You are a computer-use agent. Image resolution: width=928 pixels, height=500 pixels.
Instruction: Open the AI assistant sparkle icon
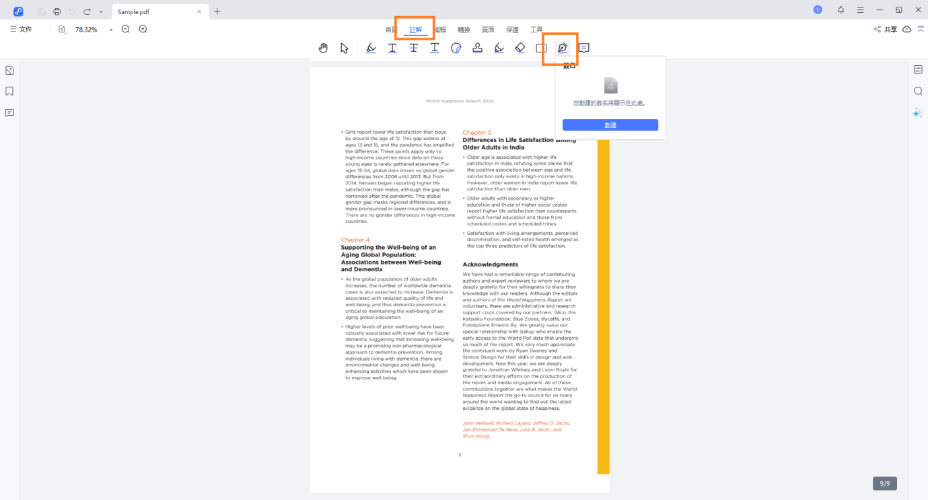coord(917,113)
